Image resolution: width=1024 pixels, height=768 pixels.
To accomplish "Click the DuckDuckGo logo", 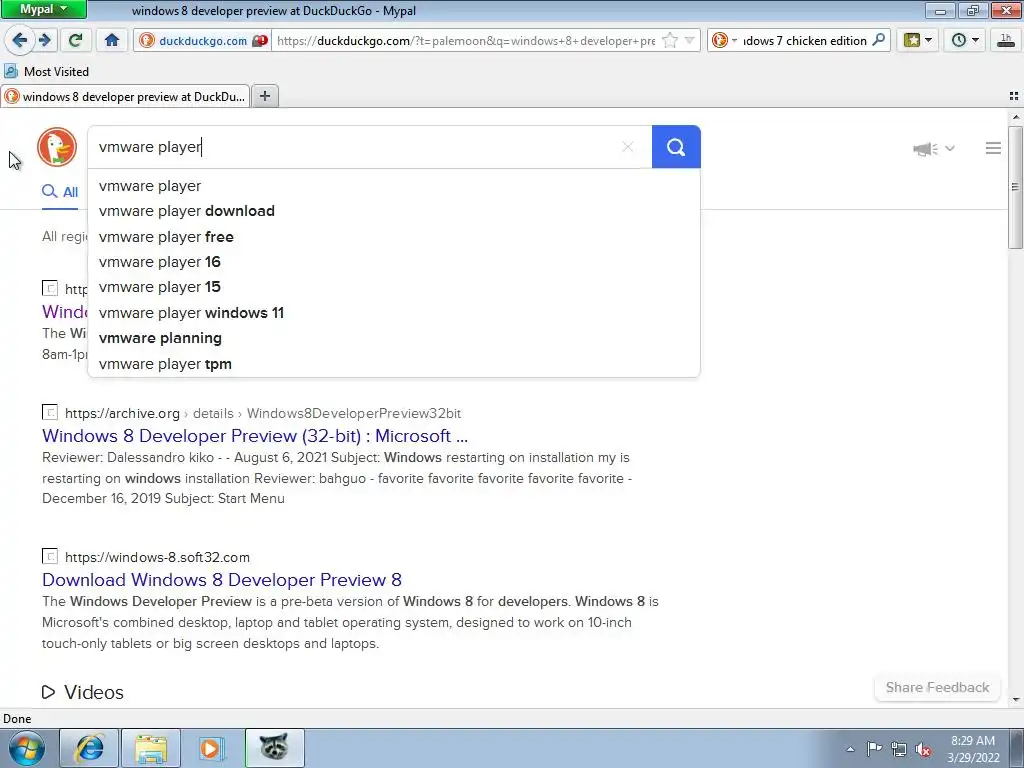I will tap(57, 147).
